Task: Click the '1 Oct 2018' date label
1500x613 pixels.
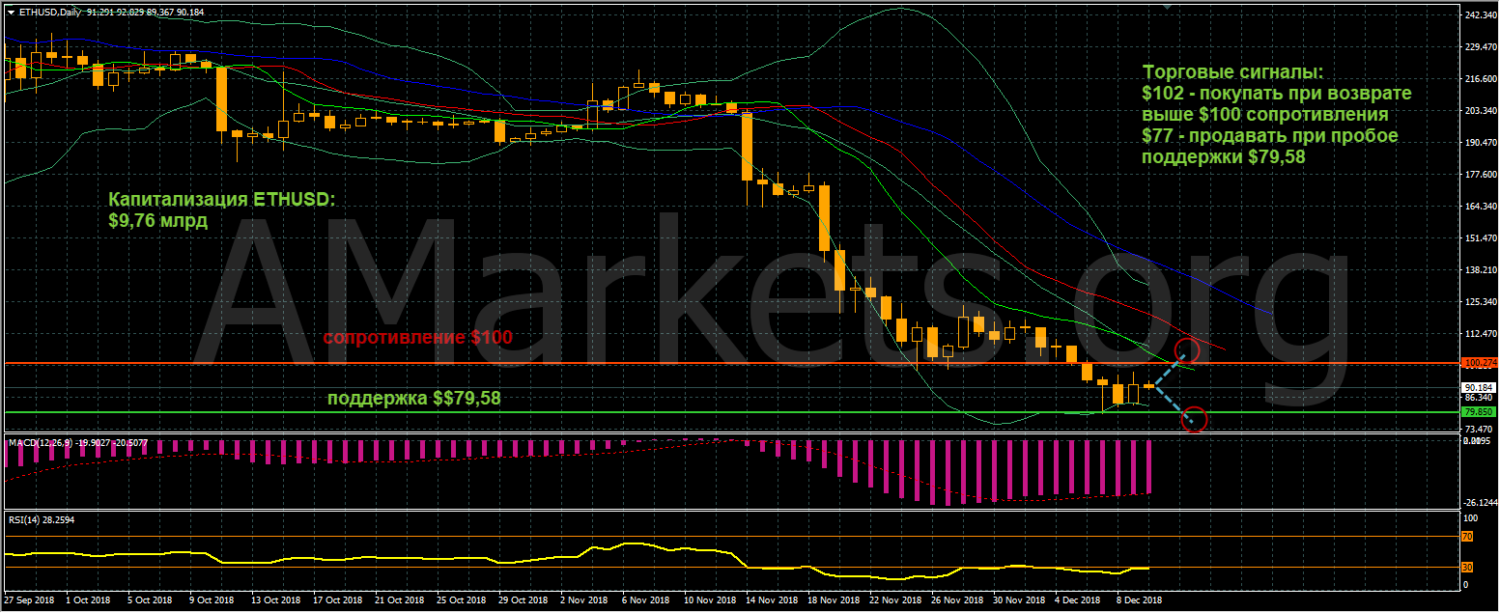Action: (88, 601)
